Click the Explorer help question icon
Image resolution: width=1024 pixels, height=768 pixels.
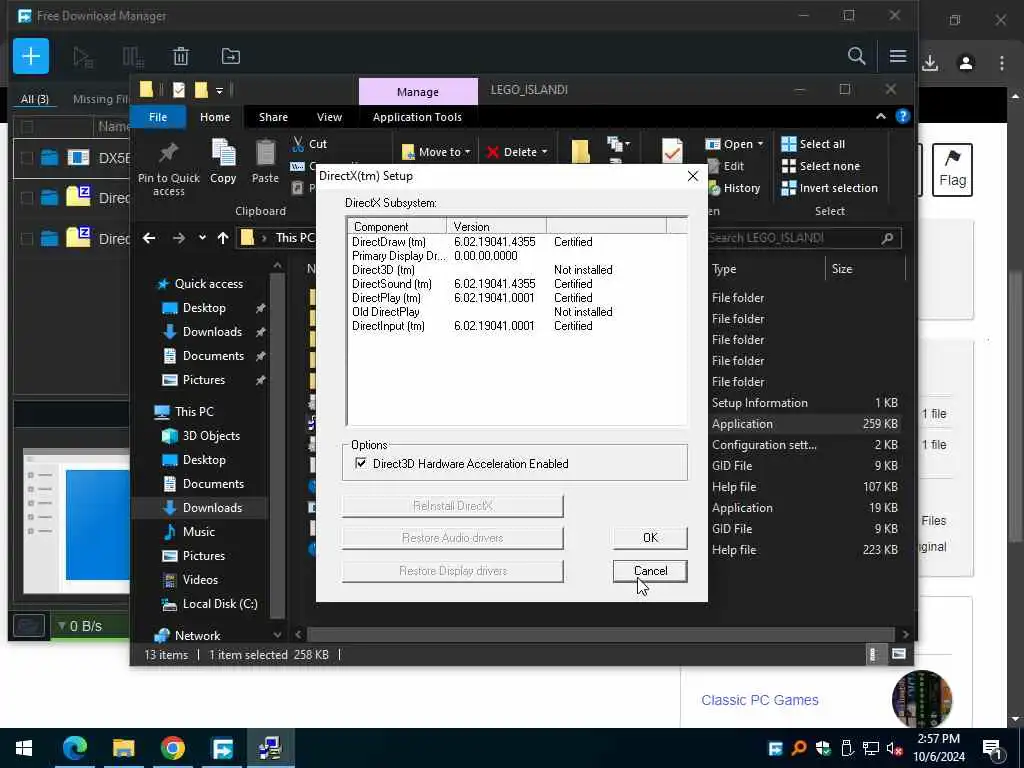pos(903,116)
